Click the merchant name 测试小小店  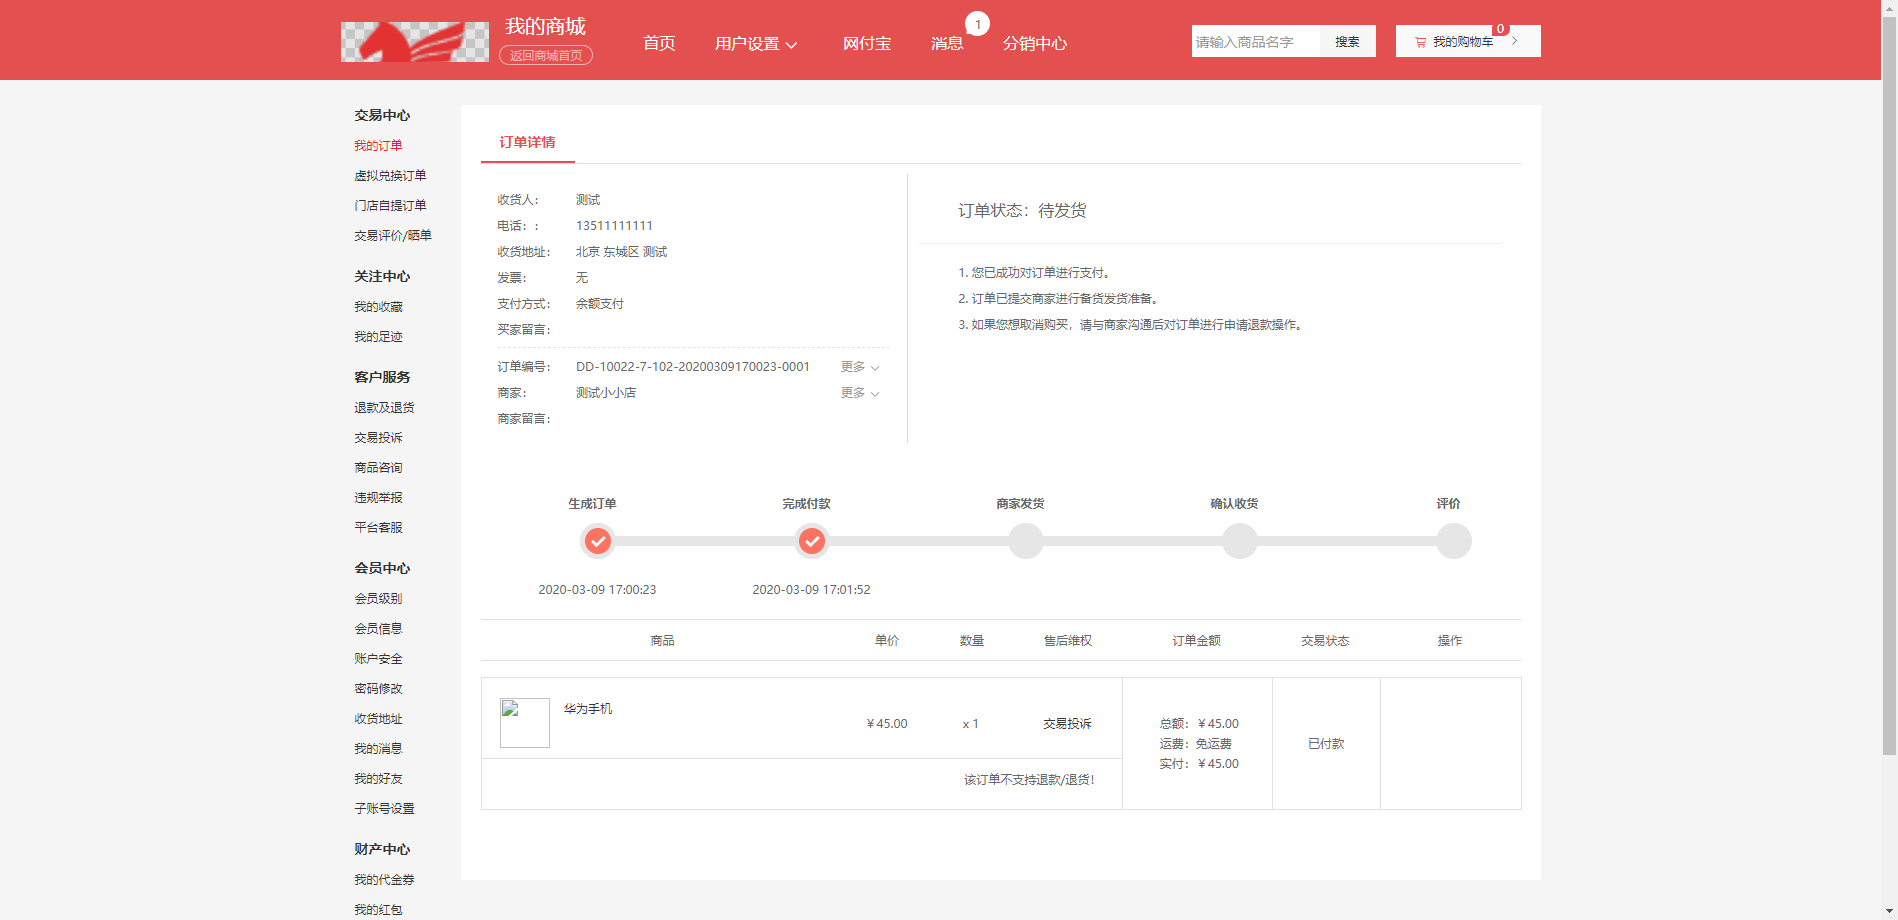tap(606, 393)
